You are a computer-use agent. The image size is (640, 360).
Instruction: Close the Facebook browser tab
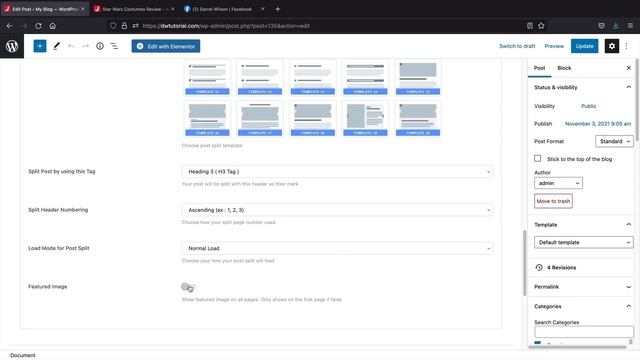coord(262,9)
